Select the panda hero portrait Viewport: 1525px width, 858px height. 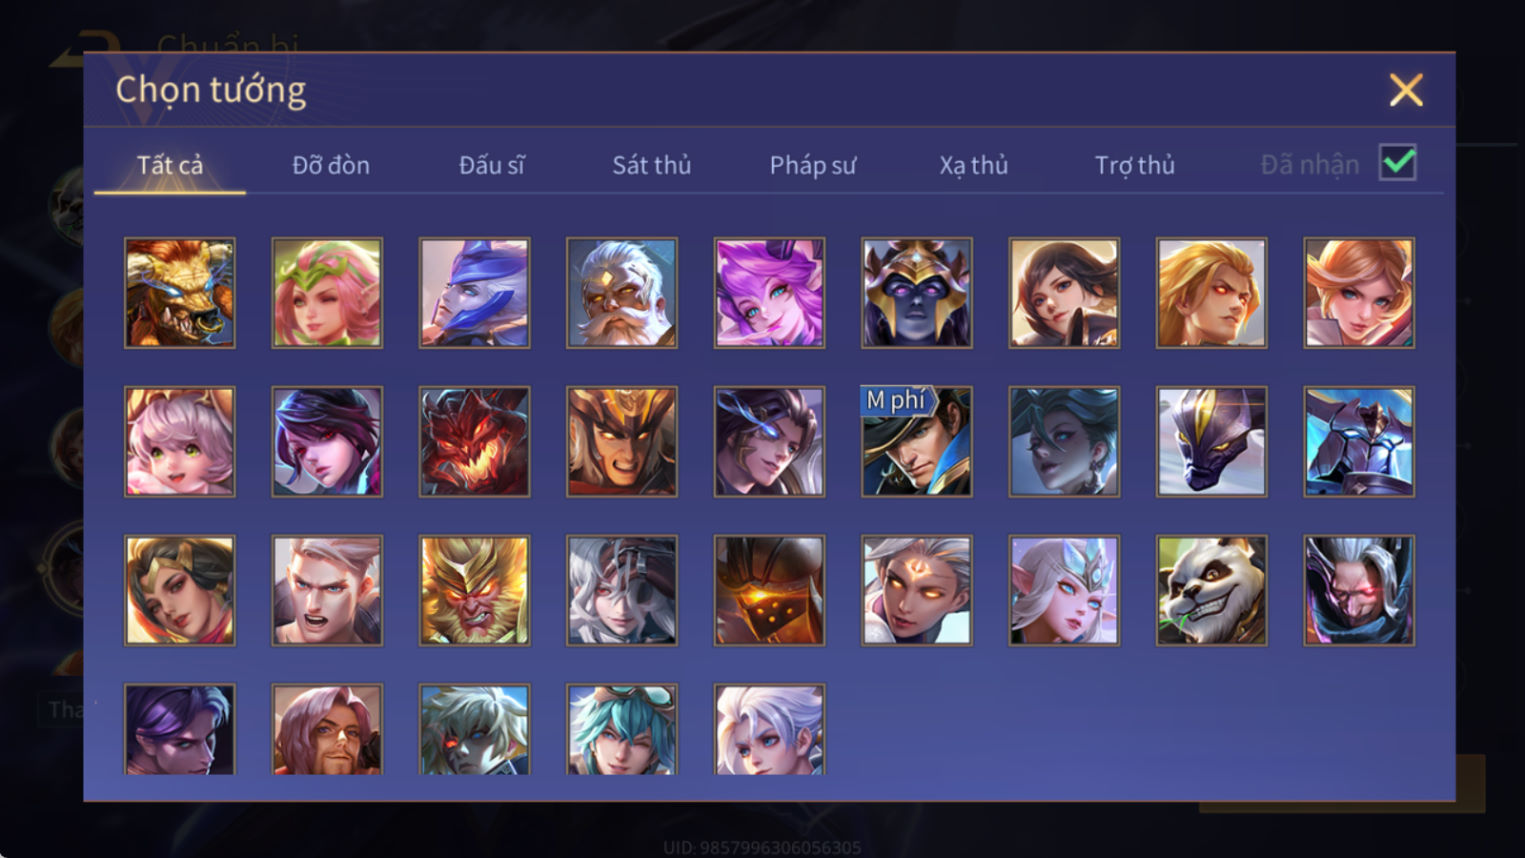[1211, 590]
